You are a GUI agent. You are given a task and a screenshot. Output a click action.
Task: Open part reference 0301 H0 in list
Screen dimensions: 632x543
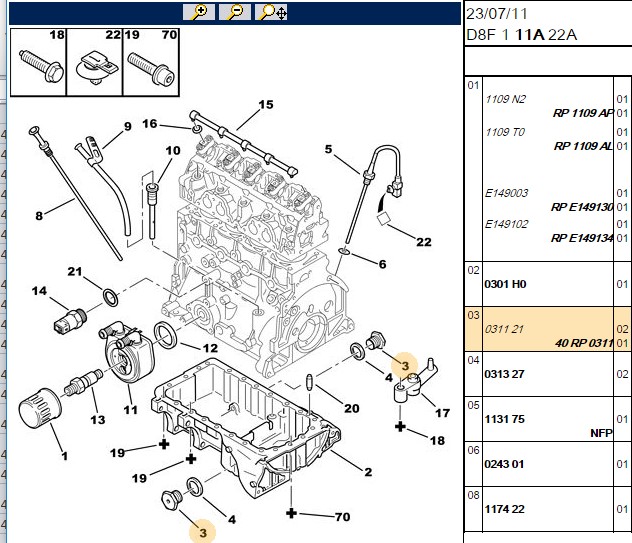click(x=547, y=284)
